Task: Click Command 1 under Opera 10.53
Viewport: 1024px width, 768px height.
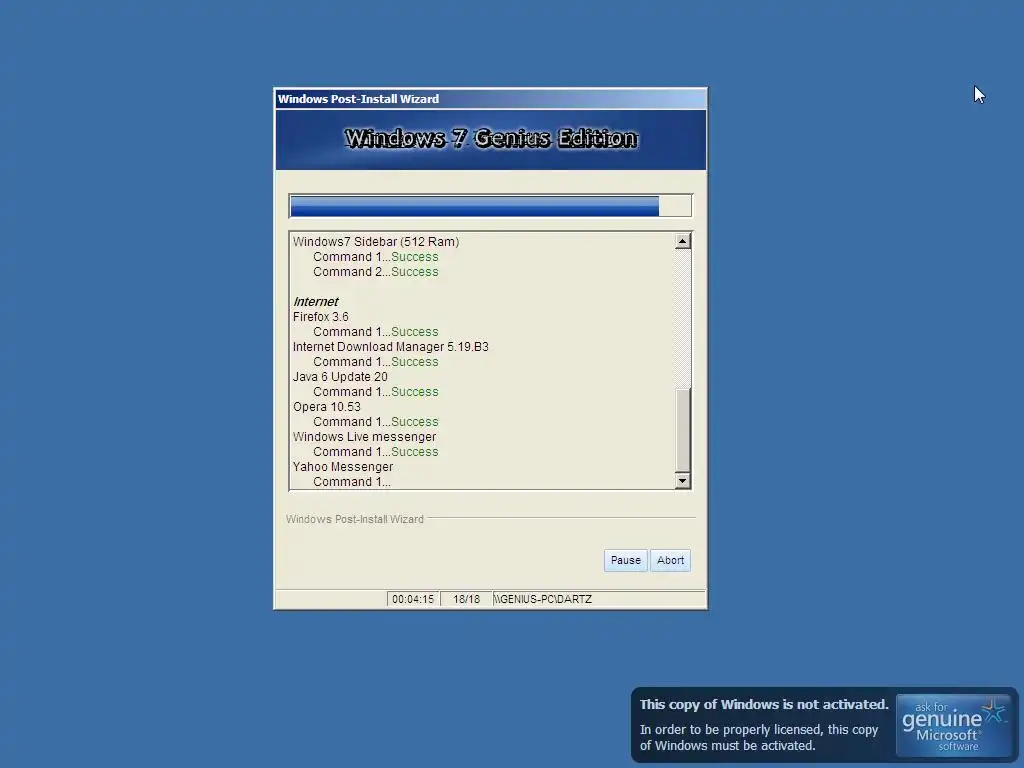Action: point(376,422)
